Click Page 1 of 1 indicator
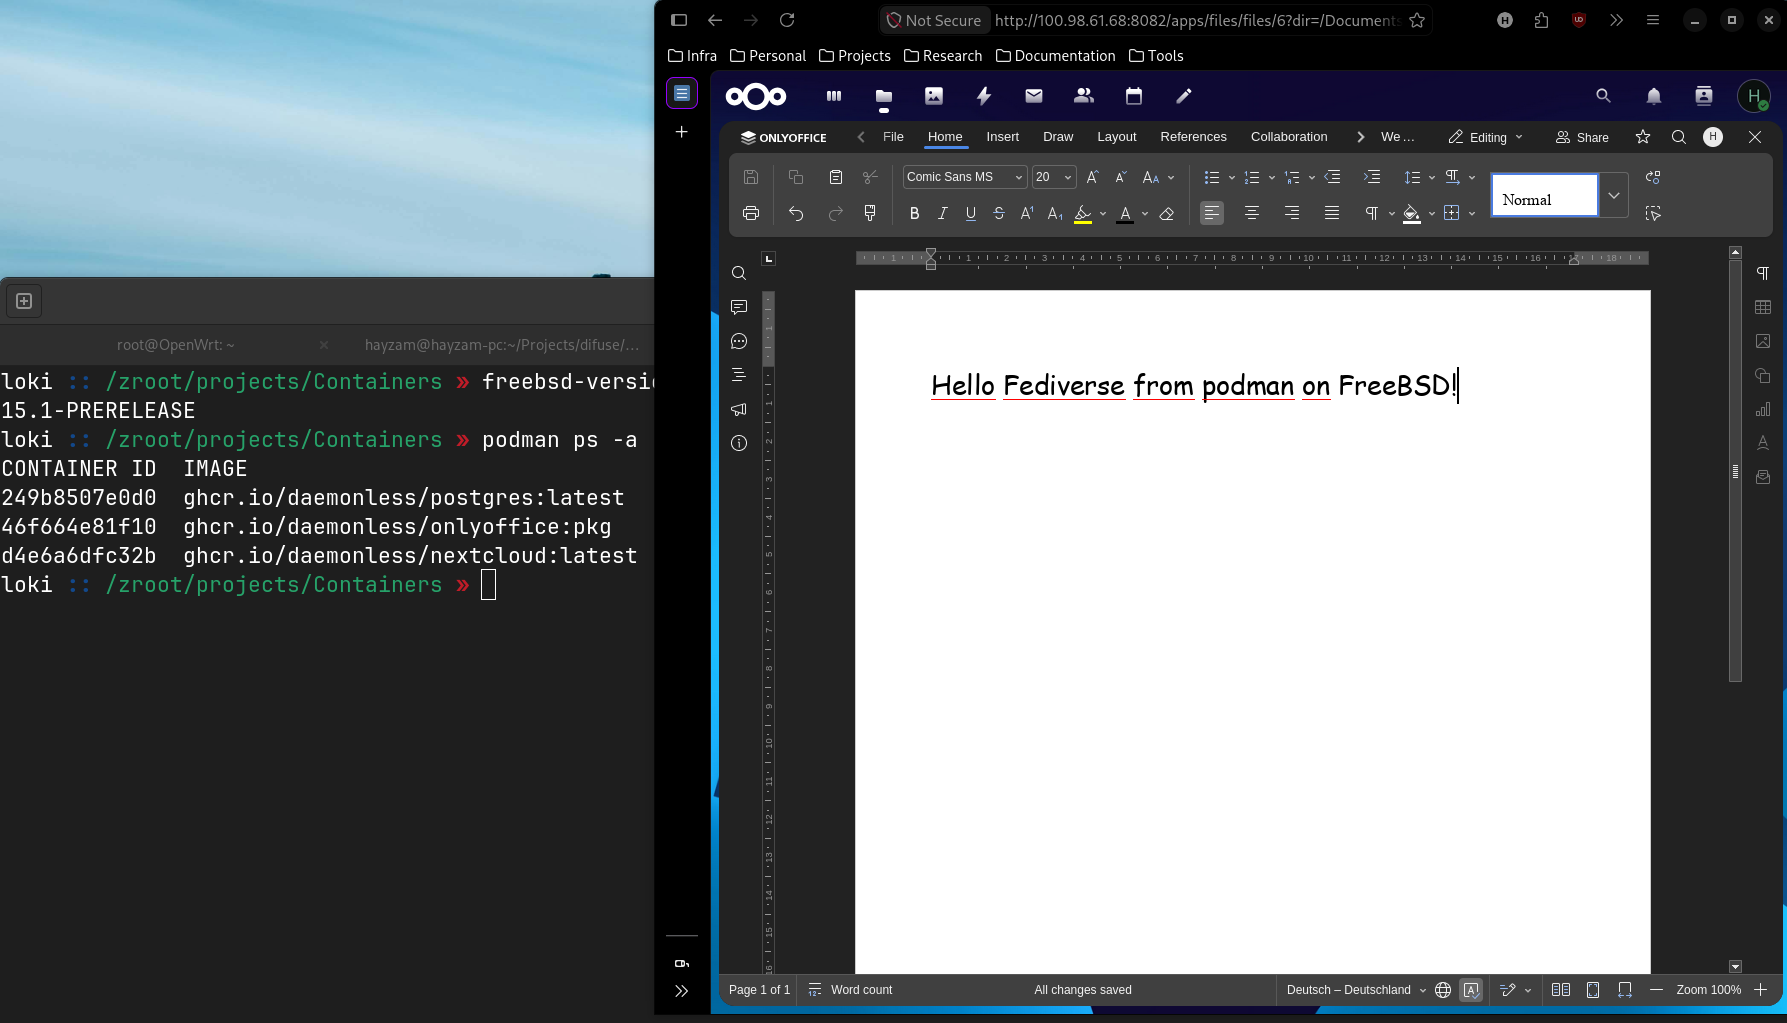This screenshot has height=1023, width=1787. (759, 990)
